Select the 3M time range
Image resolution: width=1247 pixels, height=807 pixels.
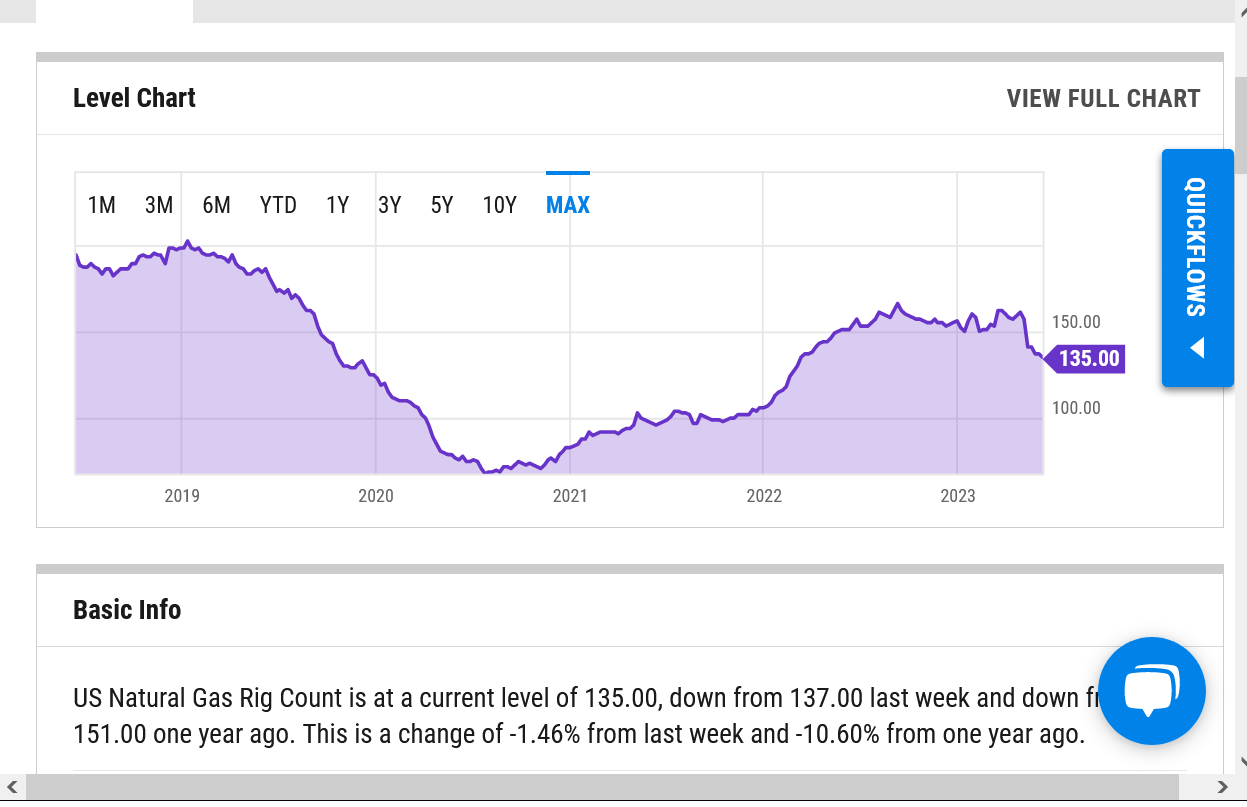pyautogui.click(x=159, y=205)
